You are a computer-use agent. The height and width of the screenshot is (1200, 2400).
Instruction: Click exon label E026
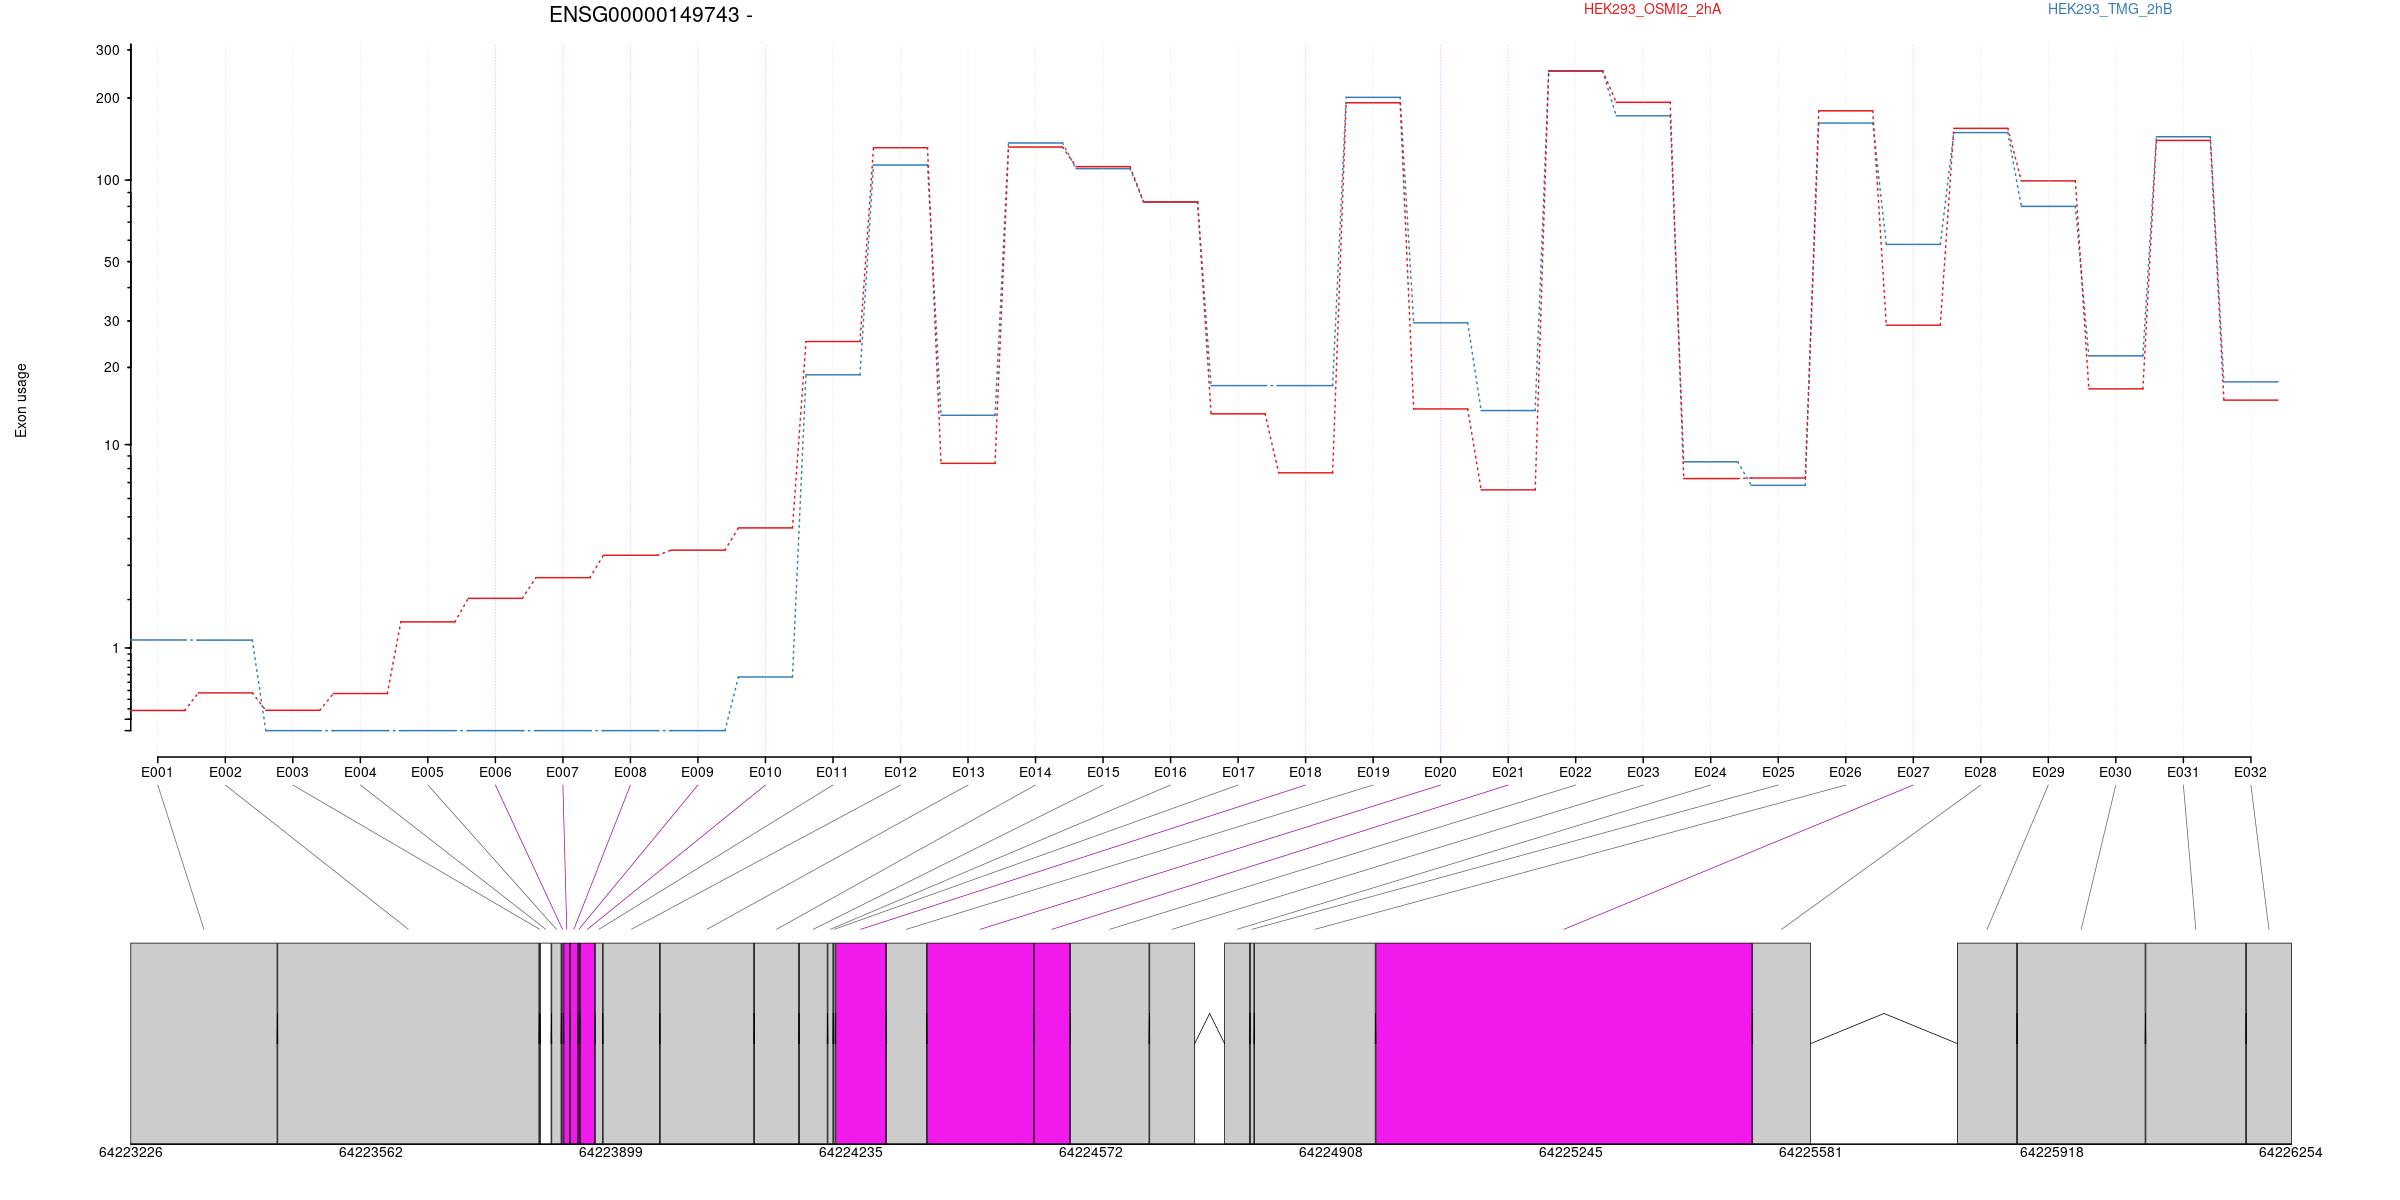[x=1845, y=772]
